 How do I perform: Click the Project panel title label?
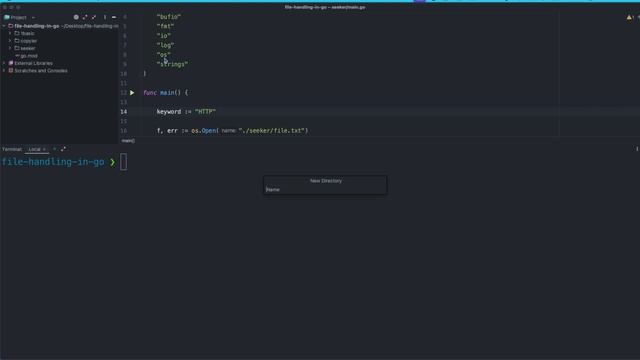coord(18,18)
